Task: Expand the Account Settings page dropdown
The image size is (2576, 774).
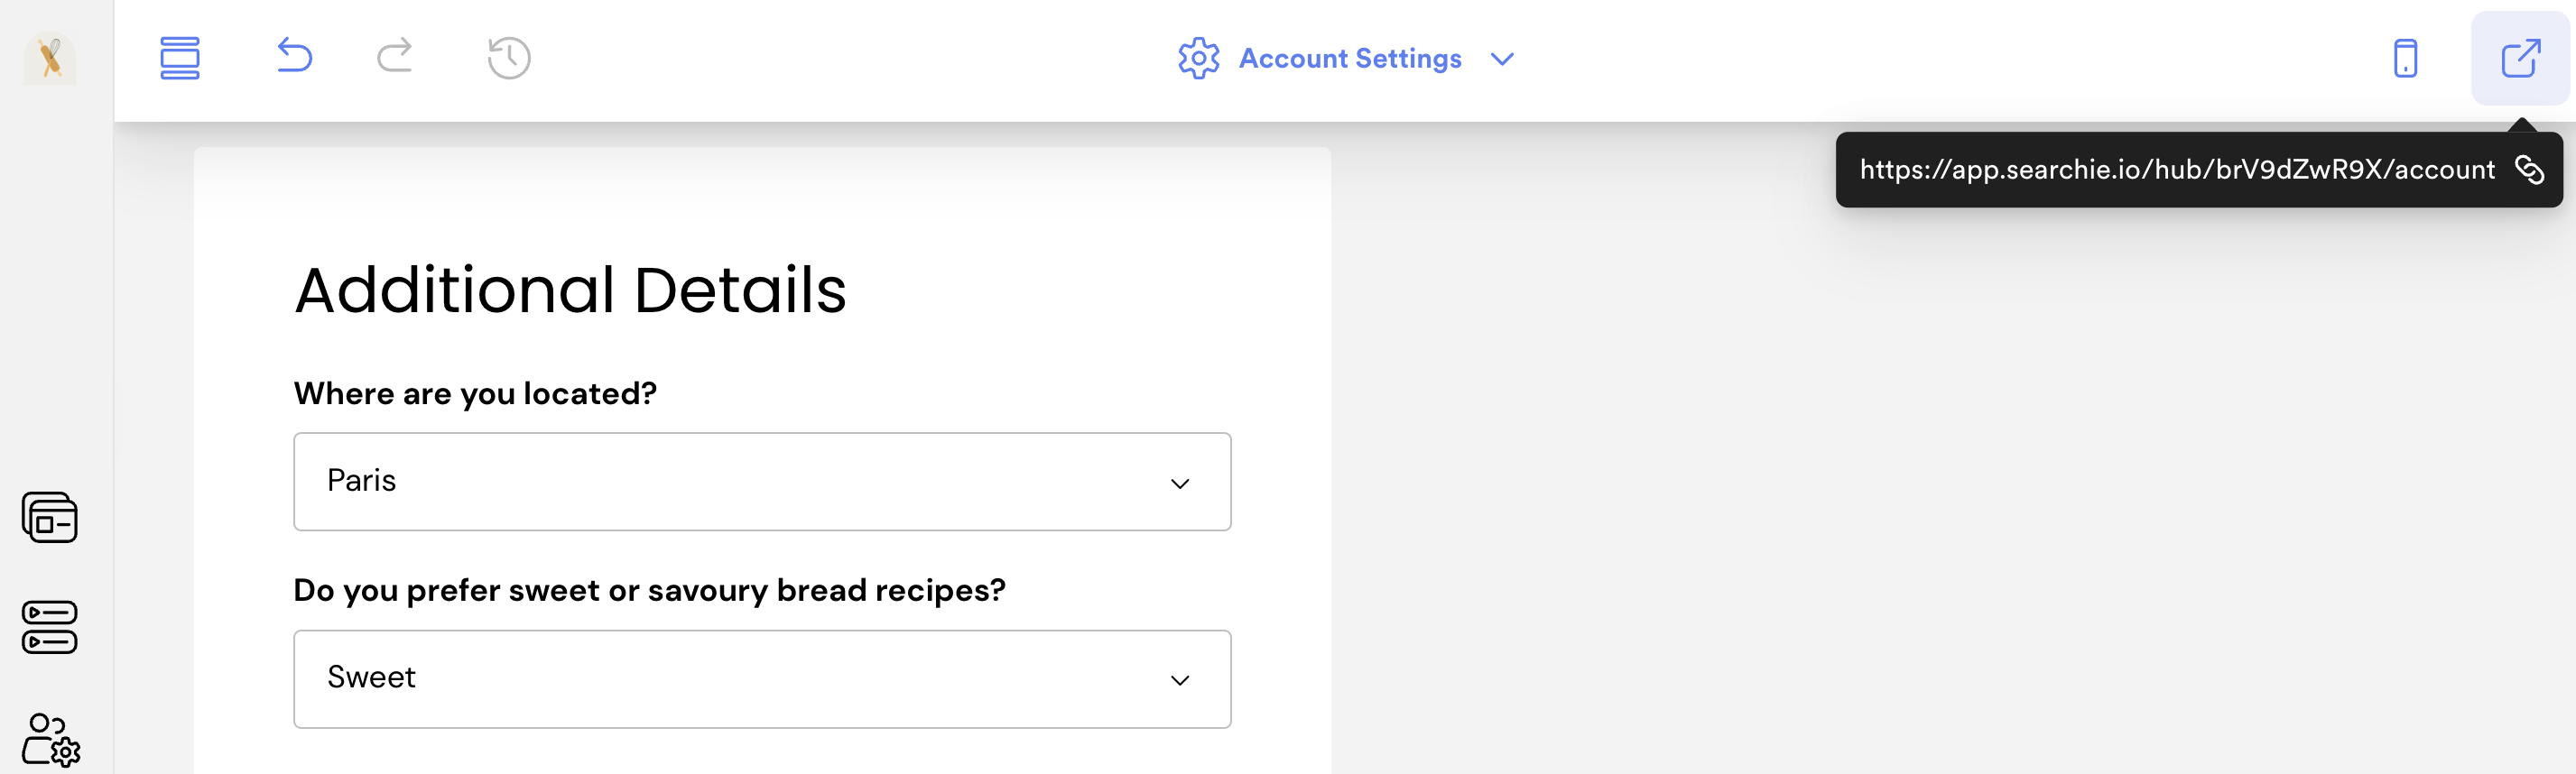Action: click(1501, 59)
